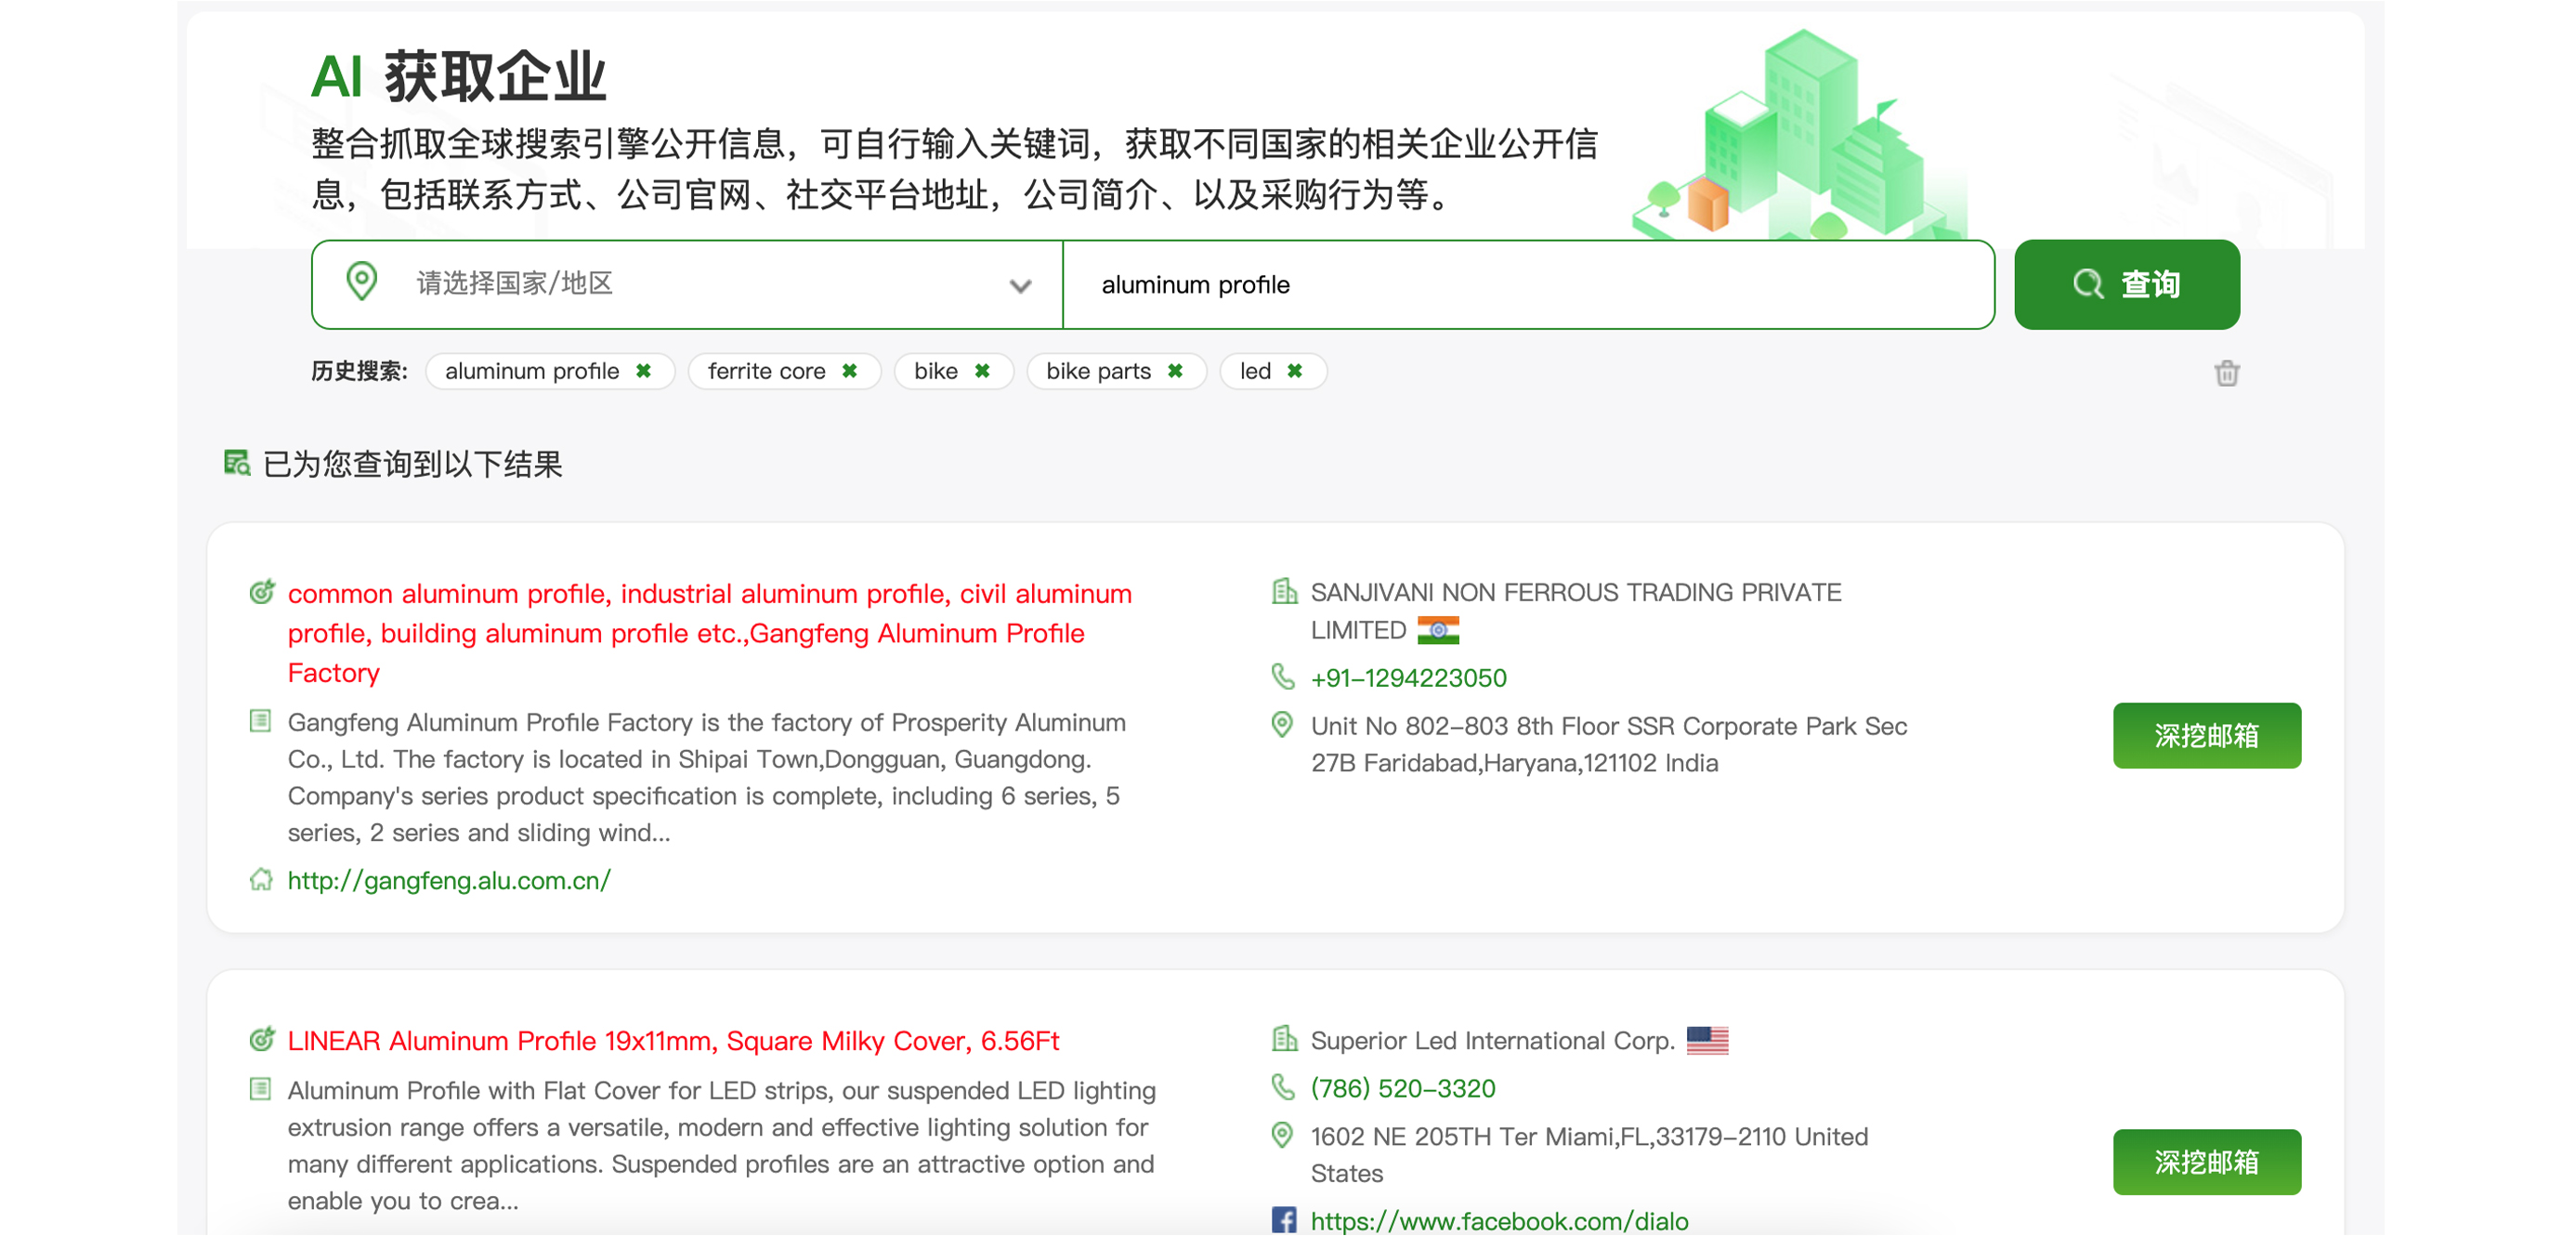Image resolution: width=2576 pixels, height=1236 pixels.
Task: Click company building icon beside SANJIVANI NON FERROUS
Action: [1284, 591]
